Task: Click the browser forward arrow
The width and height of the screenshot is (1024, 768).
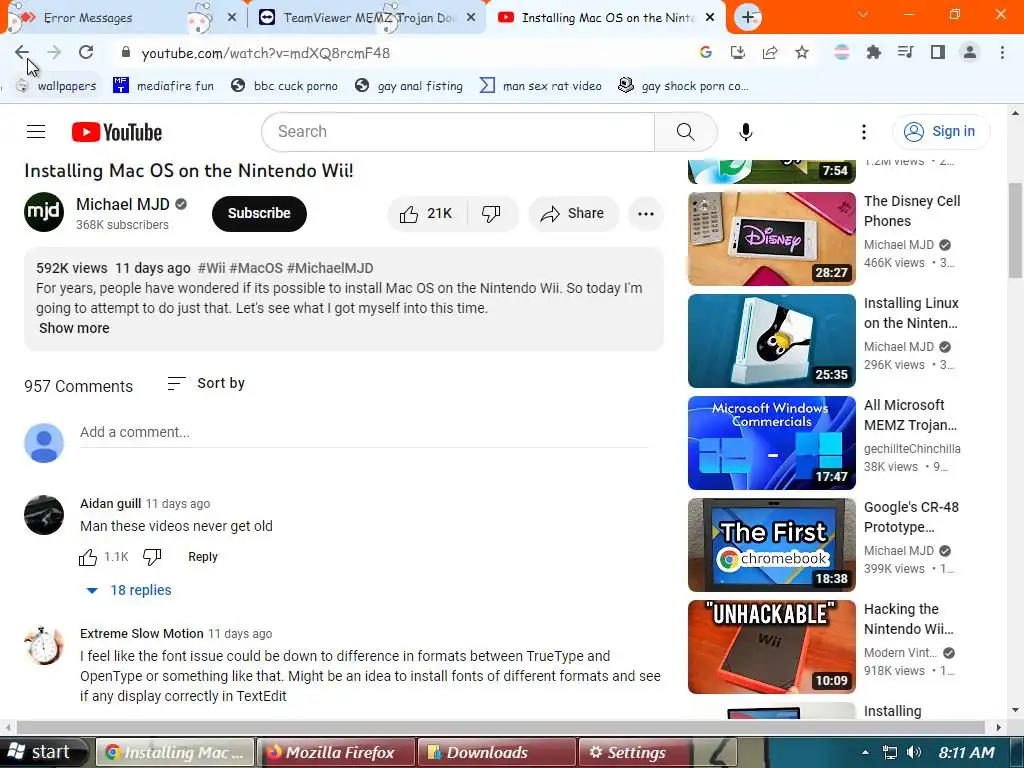Action: tap(54, 52)
